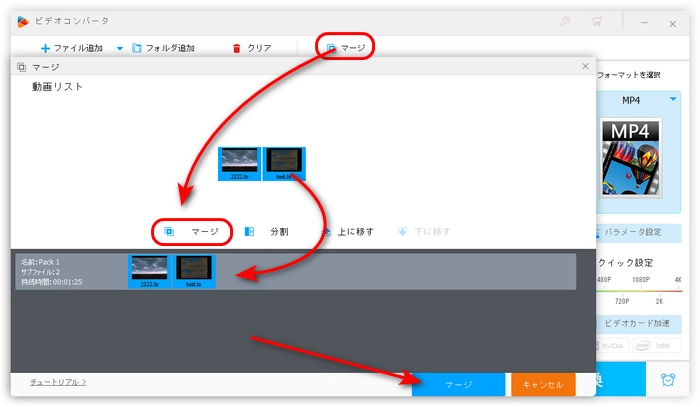
Task: Open the MP4 format dropdown arrow
Action: [x=673, y=99]
